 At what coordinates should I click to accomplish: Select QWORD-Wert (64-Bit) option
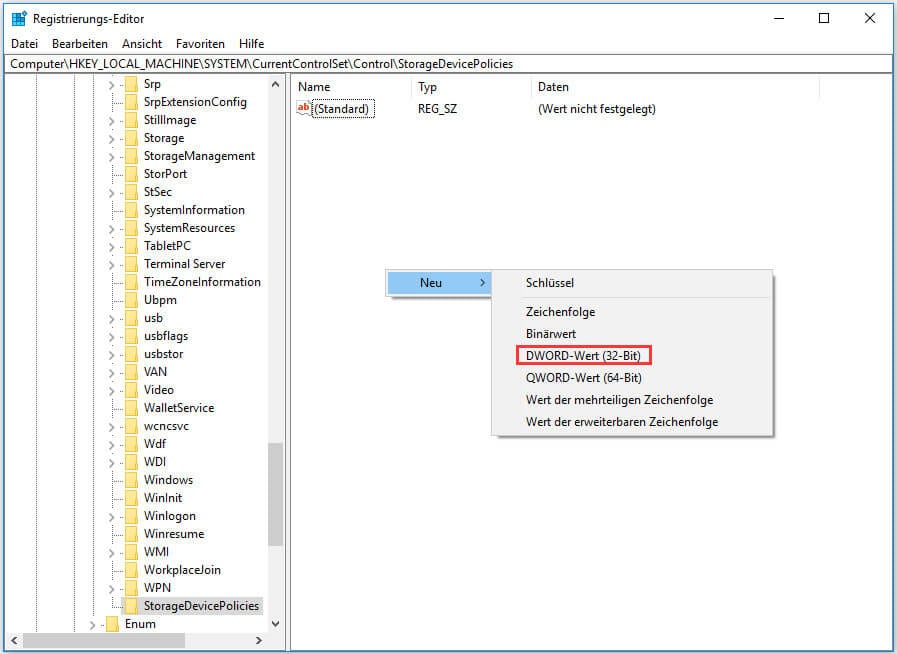(584, 378)
